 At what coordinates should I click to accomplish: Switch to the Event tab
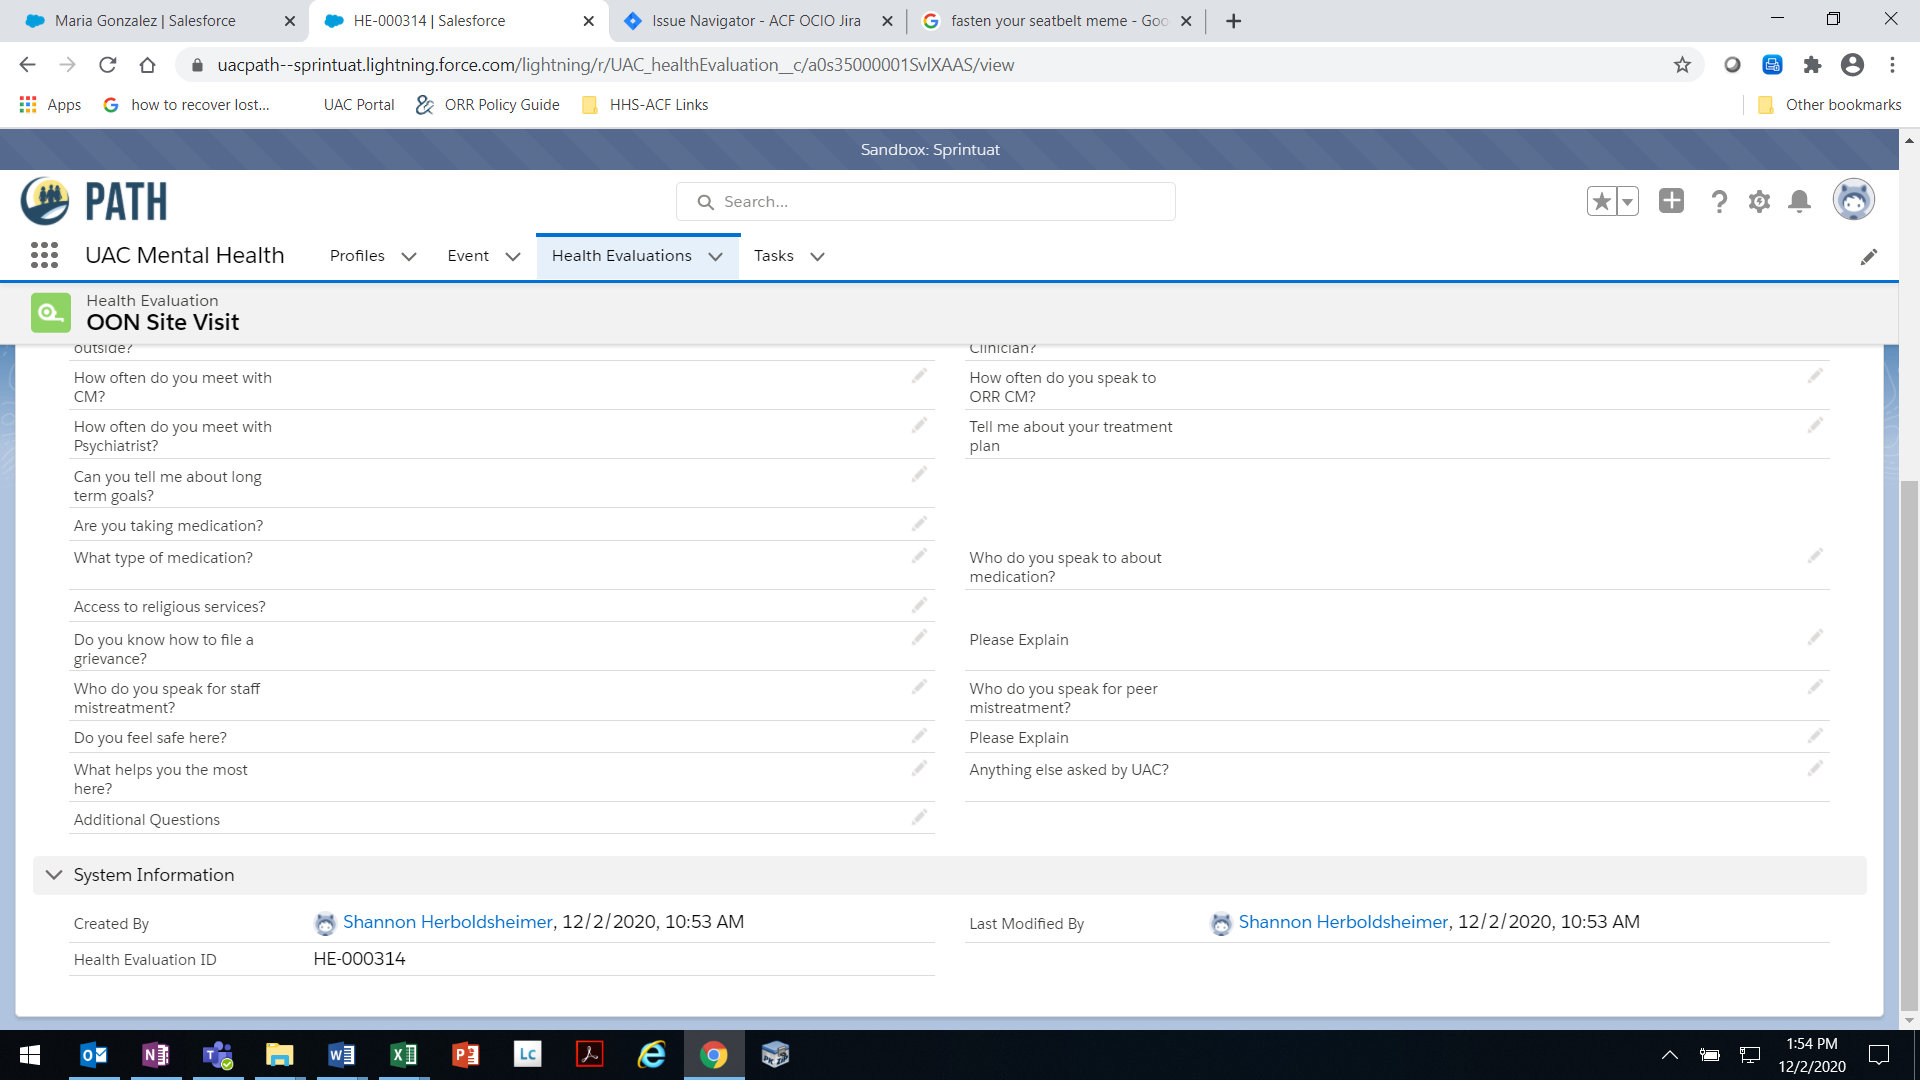coord(468,256)
